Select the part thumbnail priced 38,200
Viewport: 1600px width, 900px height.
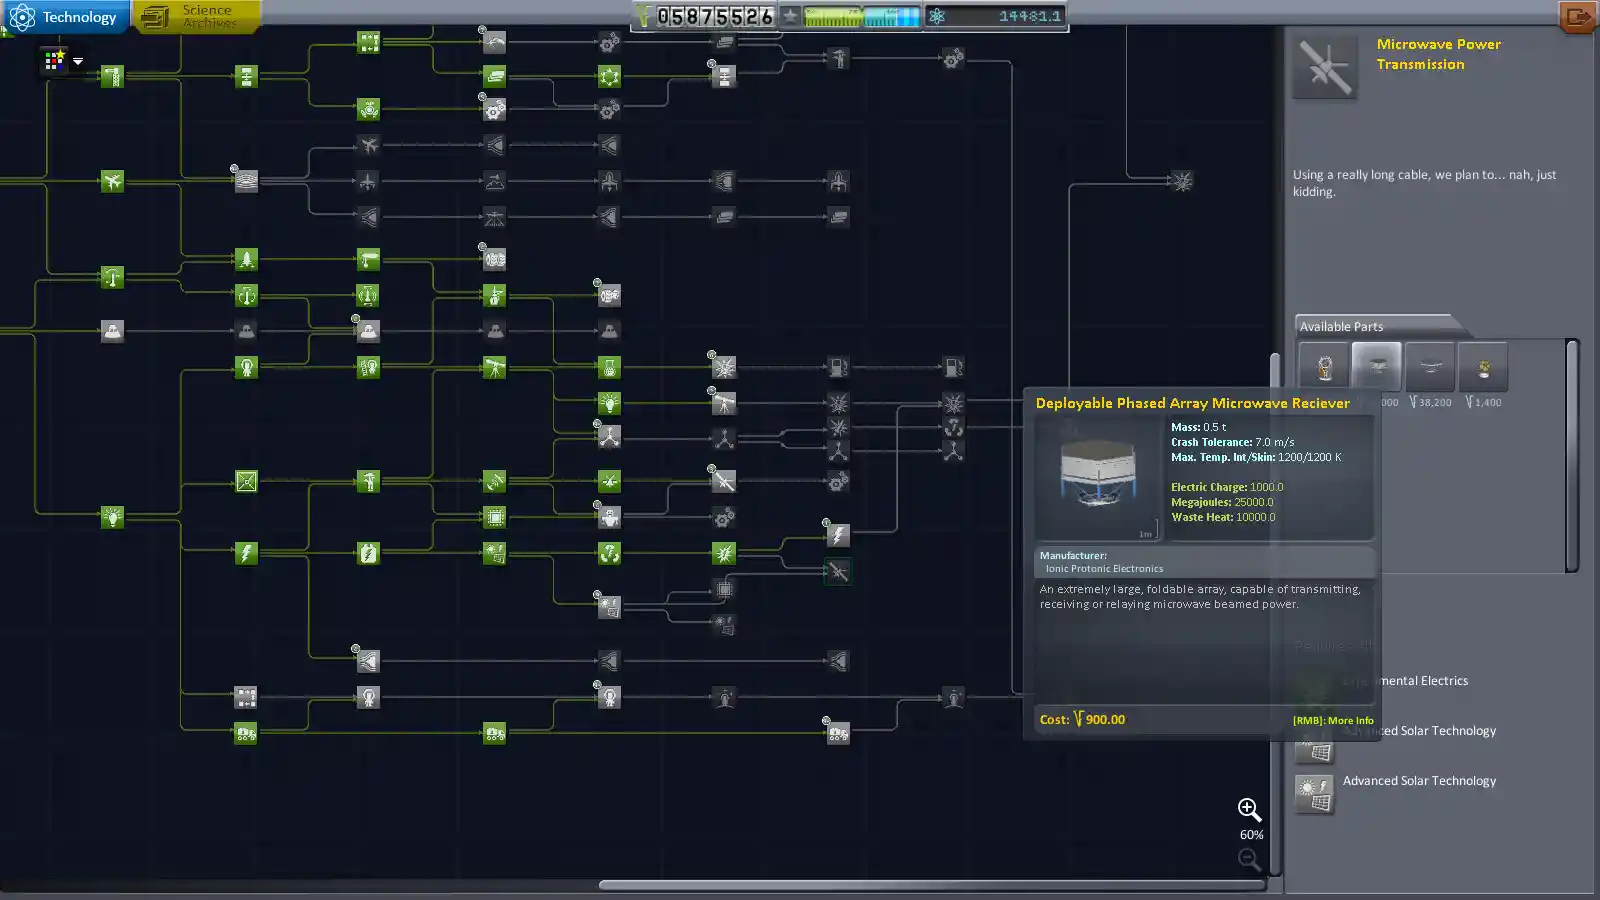(1430, 367)
